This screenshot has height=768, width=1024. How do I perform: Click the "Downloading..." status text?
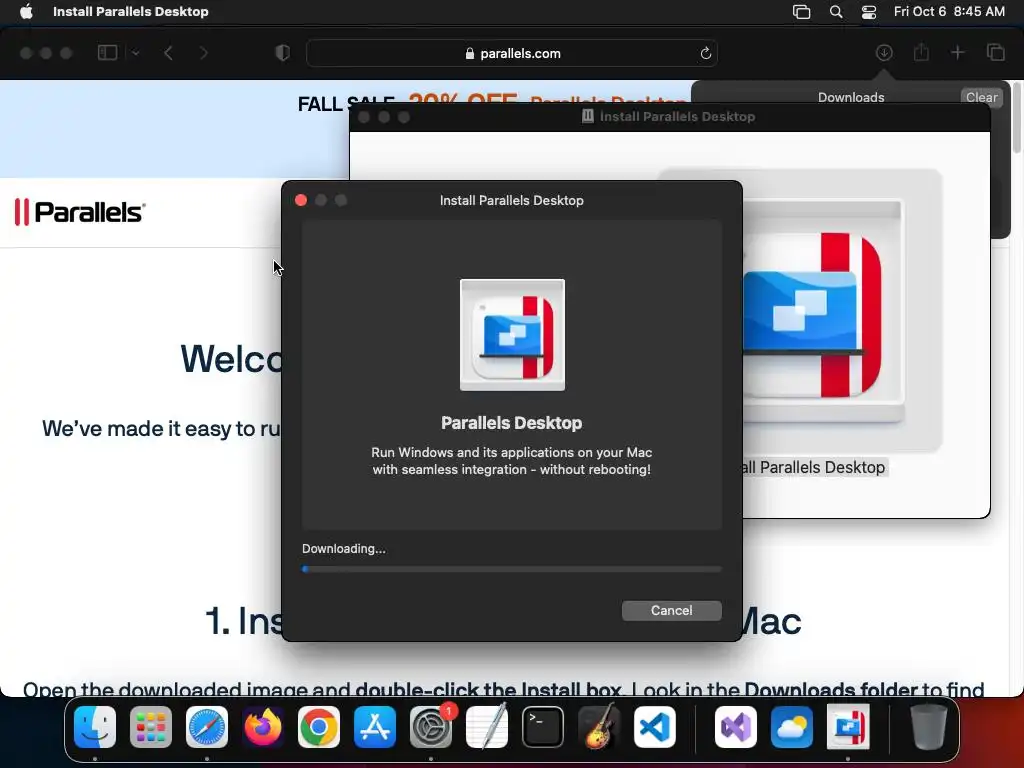344,549
